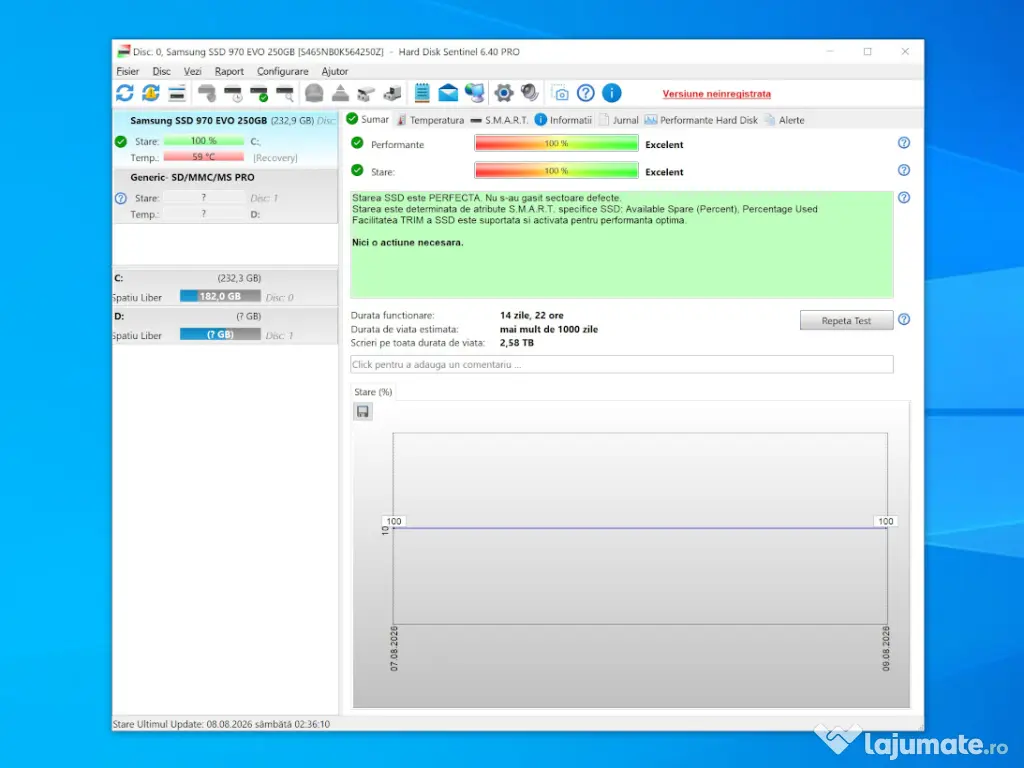Select the Stare (%) graph tab
1024x768 pixels.
pos(373,392)
